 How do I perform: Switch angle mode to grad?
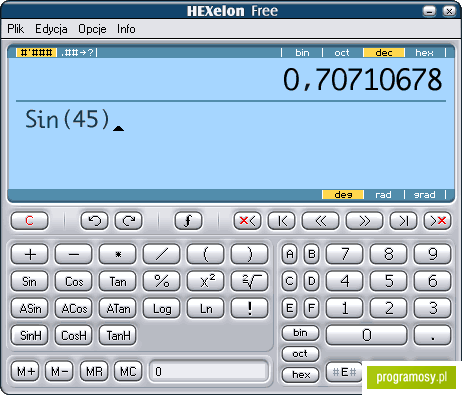pos(424,195)
